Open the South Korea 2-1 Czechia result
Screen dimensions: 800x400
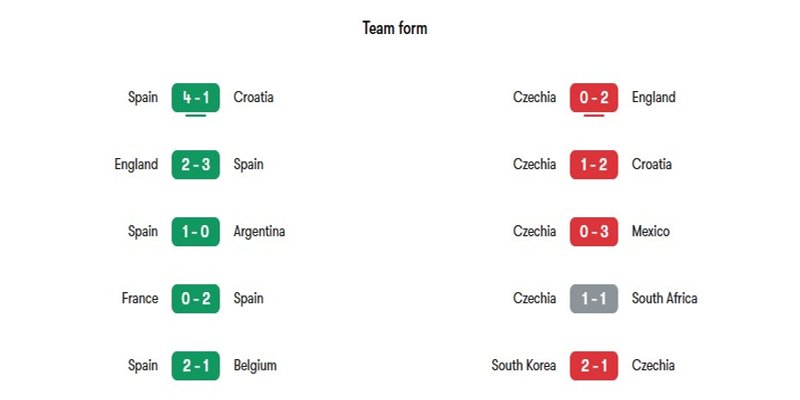(594, 365)
